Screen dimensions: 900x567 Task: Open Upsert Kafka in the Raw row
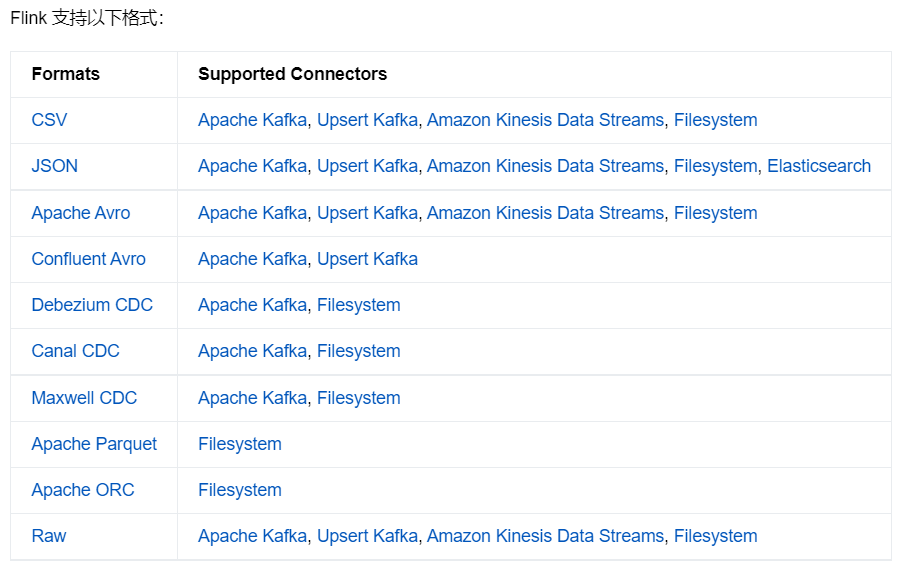tap(367, 536)
